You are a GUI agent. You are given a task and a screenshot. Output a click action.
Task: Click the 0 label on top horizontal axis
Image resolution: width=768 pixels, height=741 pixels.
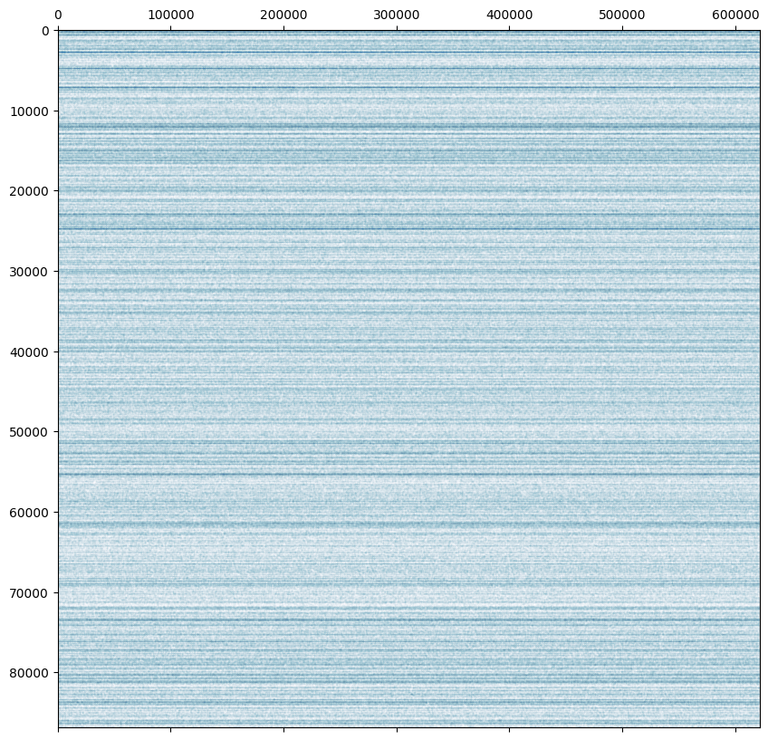pos(58,15)
